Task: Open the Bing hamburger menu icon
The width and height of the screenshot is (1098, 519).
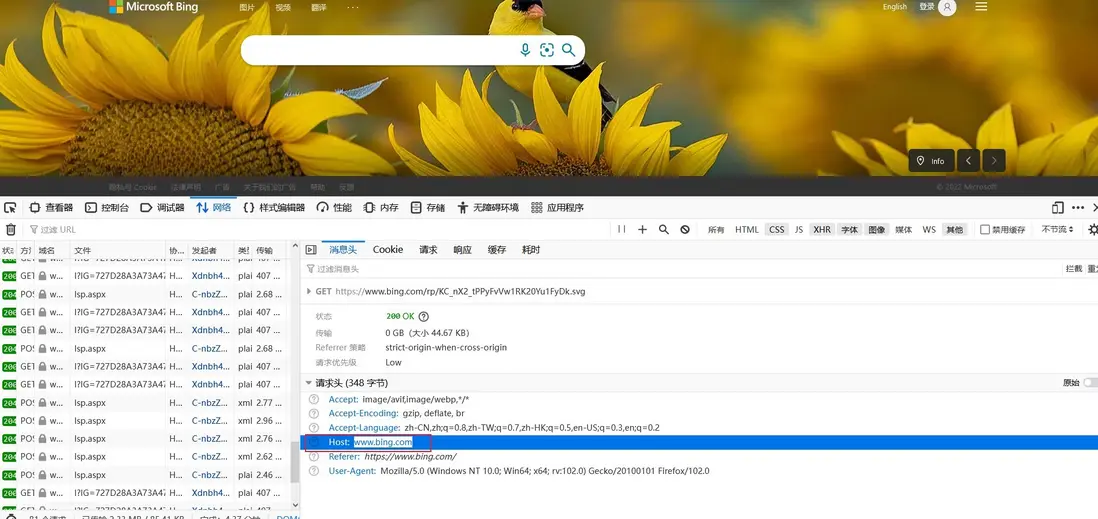Action: pyautogui.click(x=981, y=6)
